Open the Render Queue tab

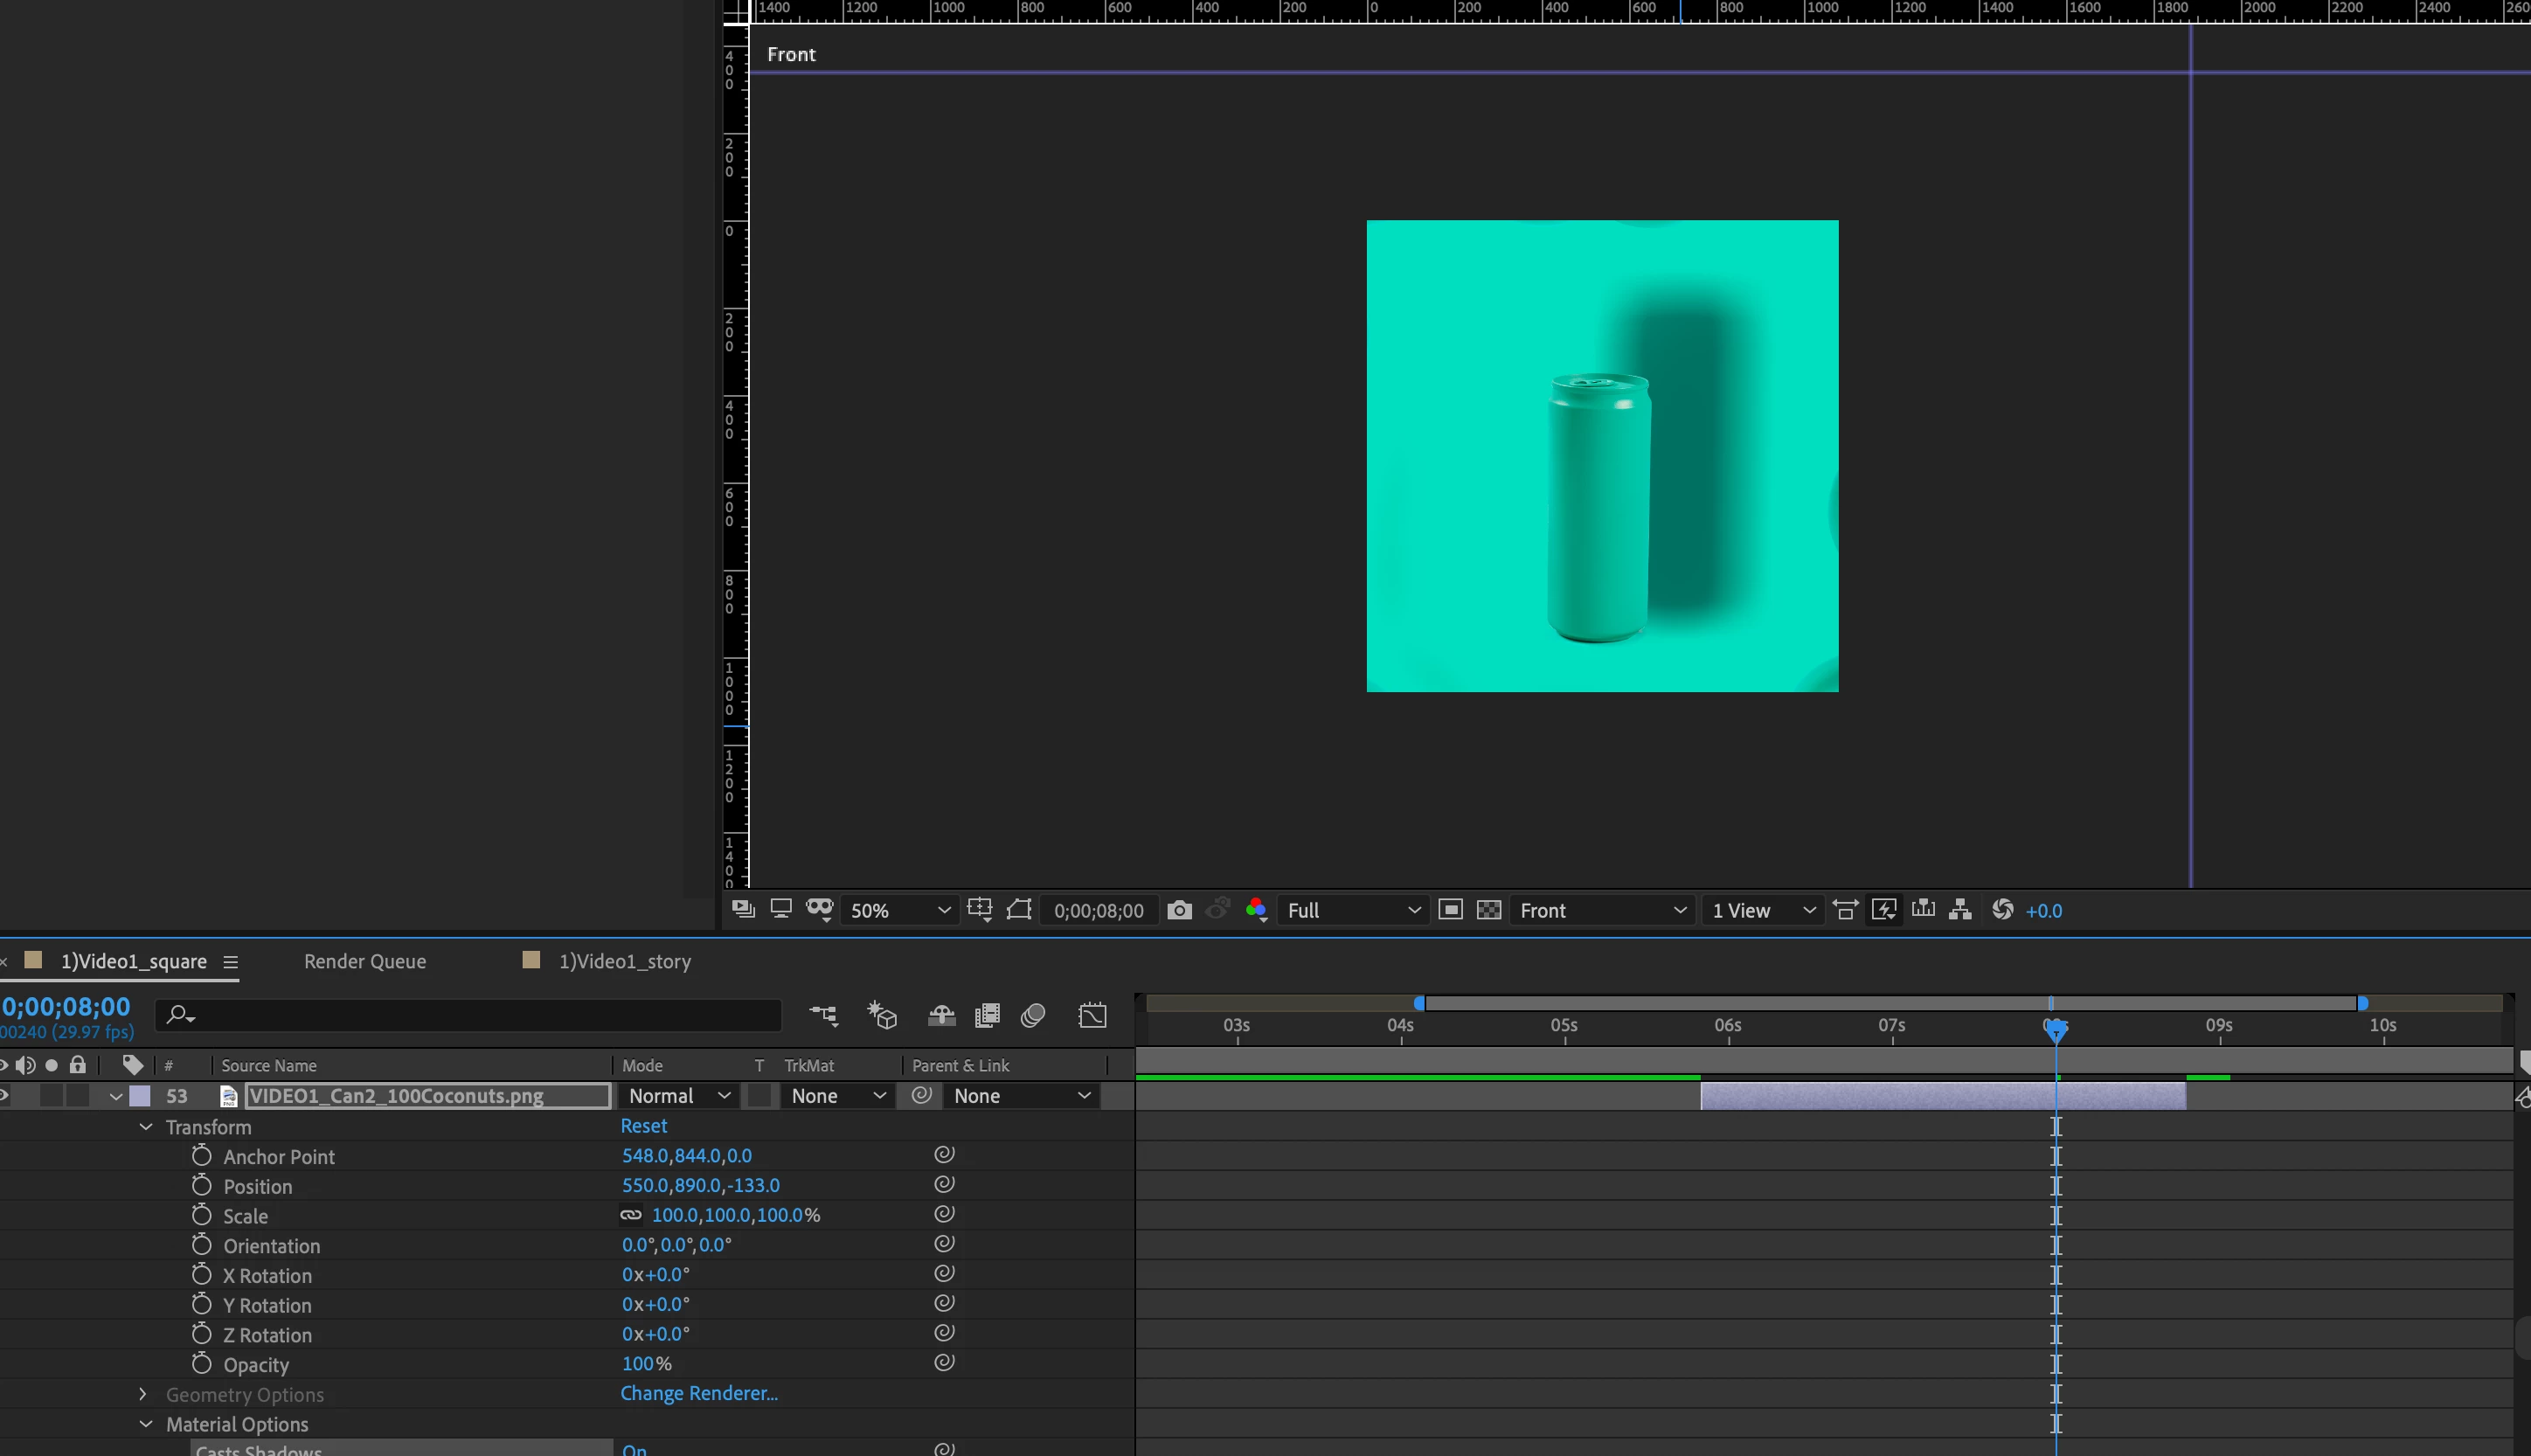[365, 961]
